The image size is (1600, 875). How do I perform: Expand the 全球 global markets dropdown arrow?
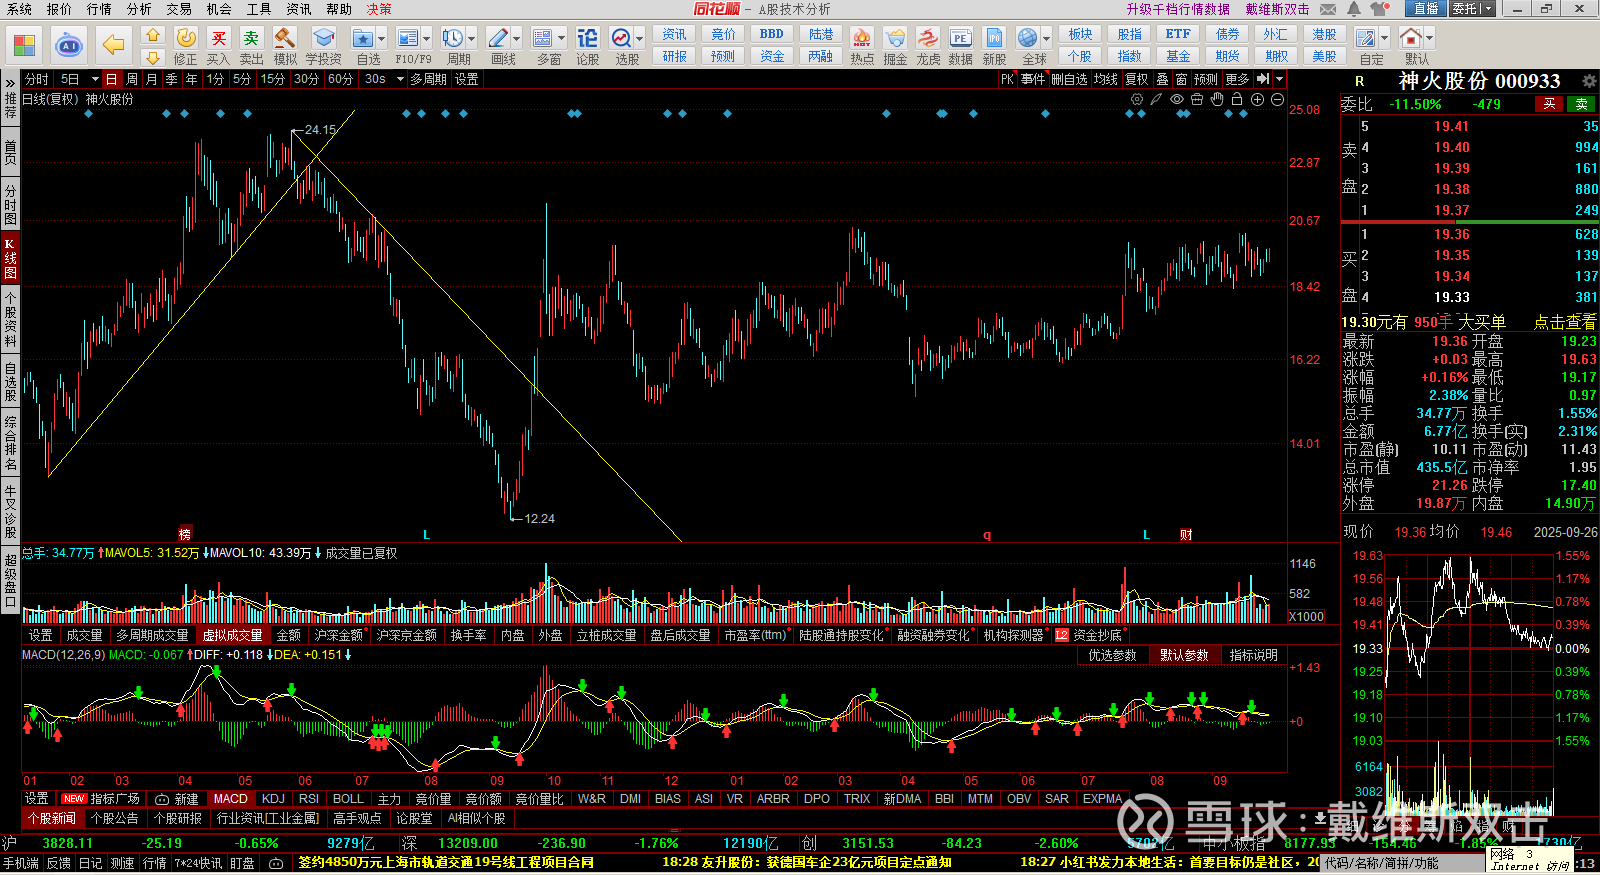[1046, 38]
